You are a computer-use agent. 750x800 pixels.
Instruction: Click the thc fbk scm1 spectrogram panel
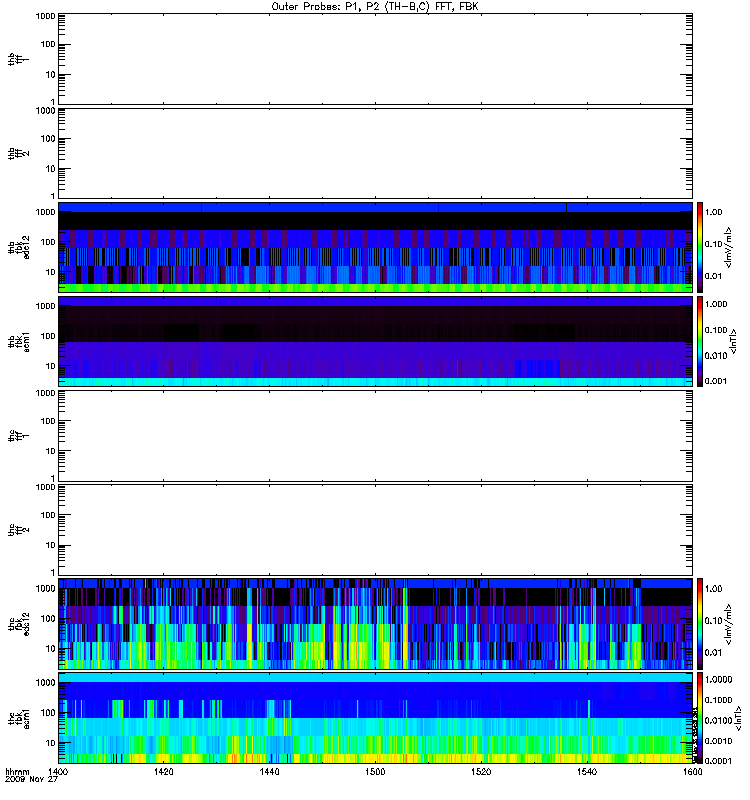coord(375,718)
